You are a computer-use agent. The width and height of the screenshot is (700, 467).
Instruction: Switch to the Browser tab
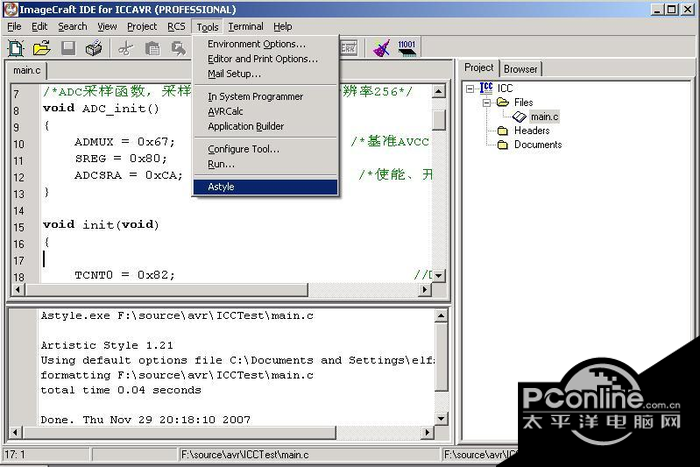[521, 69]
